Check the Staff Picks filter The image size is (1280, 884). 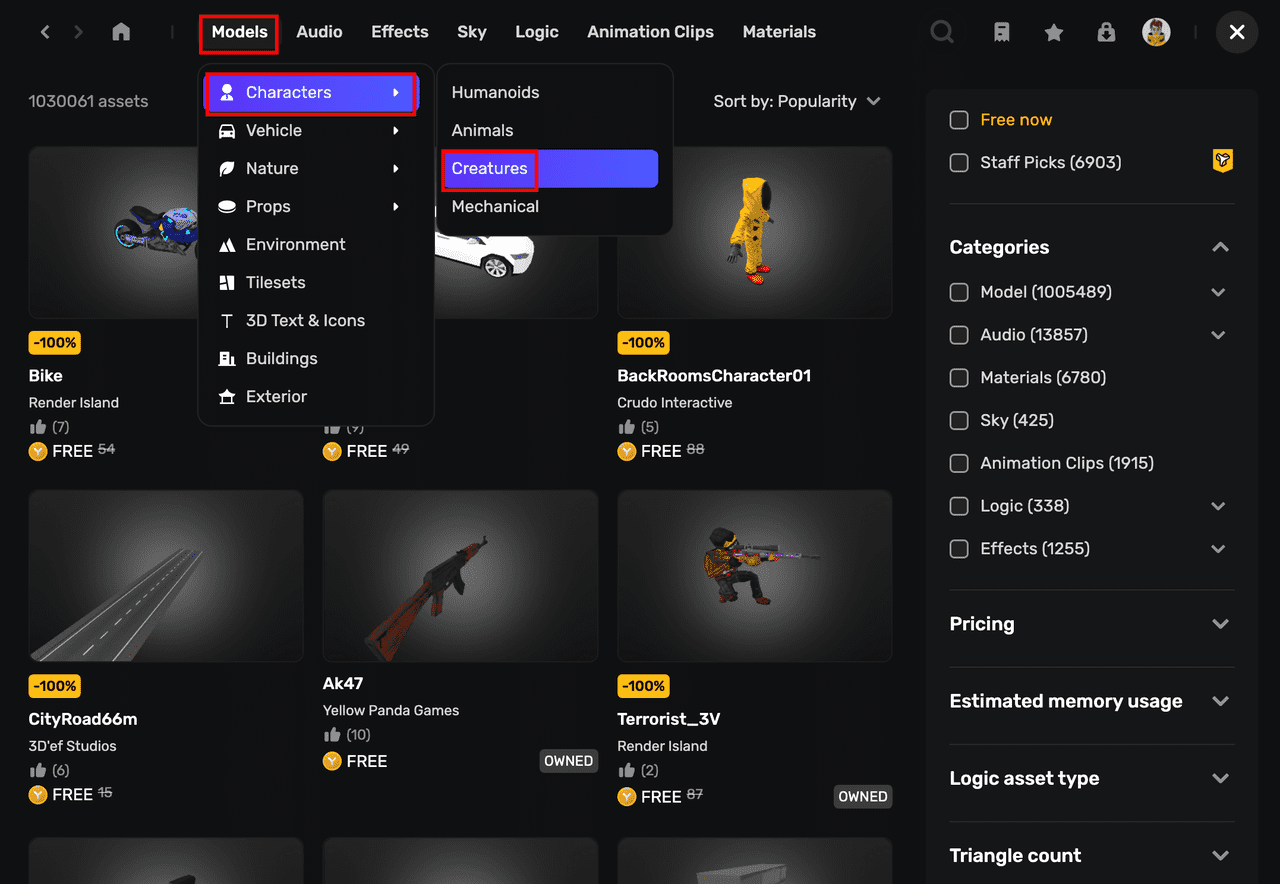[x=959, y=163]
